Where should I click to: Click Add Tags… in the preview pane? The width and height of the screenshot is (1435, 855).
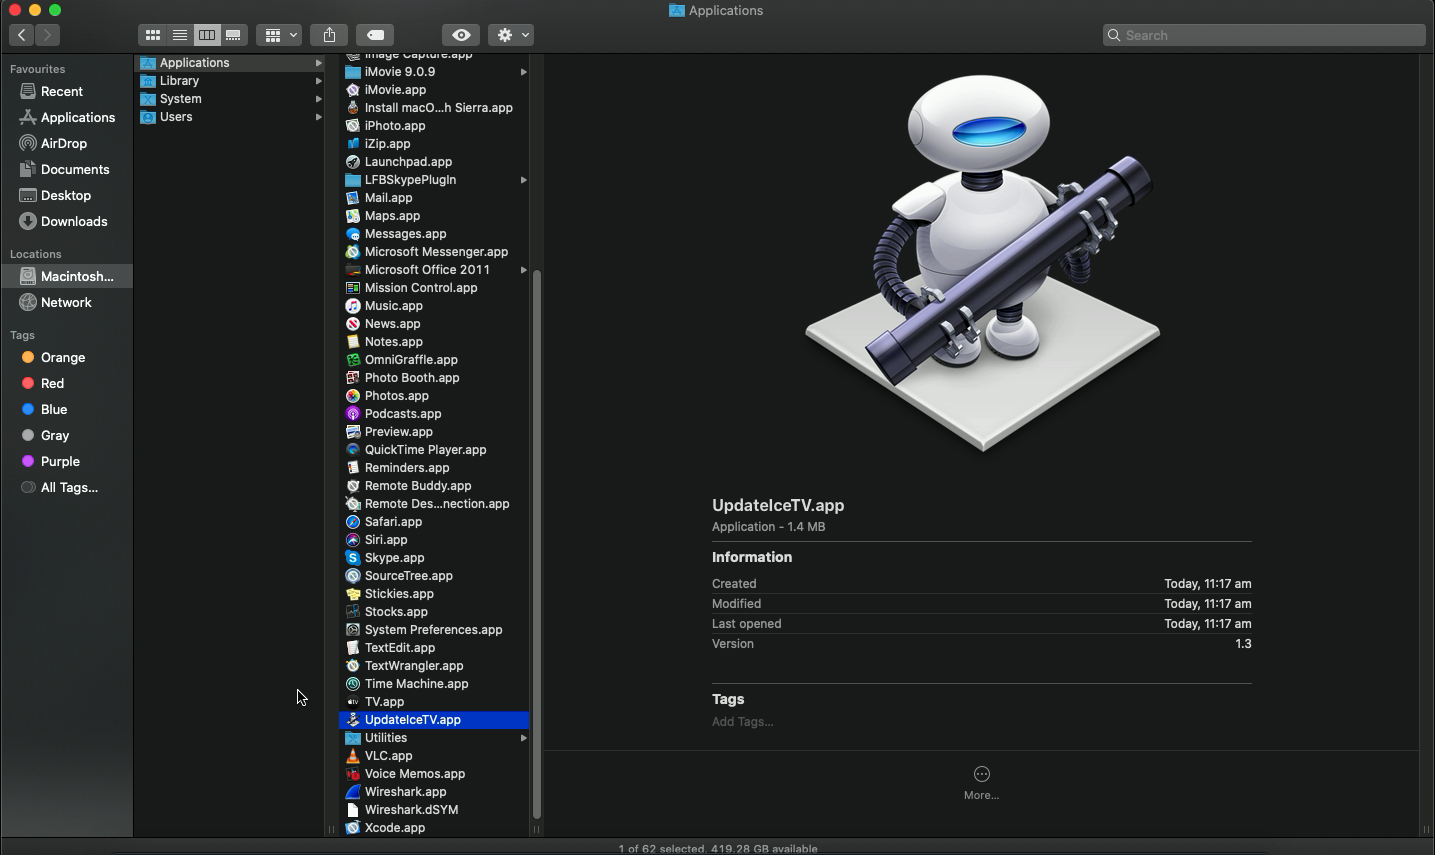click(742, 722)
